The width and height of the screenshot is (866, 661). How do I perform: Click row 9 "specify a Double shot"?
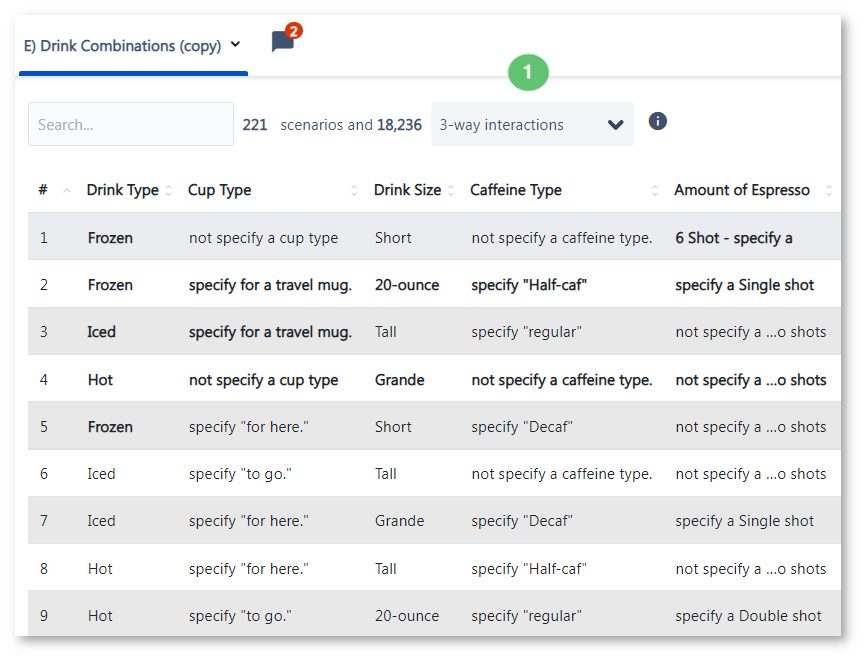click(x=748, y=616)
